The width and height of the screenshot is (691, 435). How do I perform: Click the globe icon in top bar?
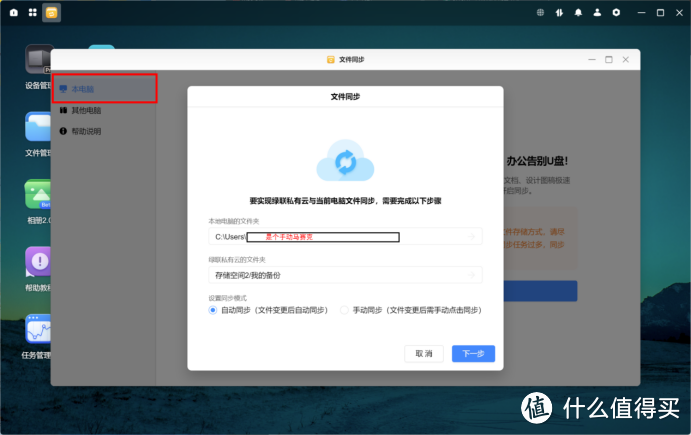coord(540,12)
